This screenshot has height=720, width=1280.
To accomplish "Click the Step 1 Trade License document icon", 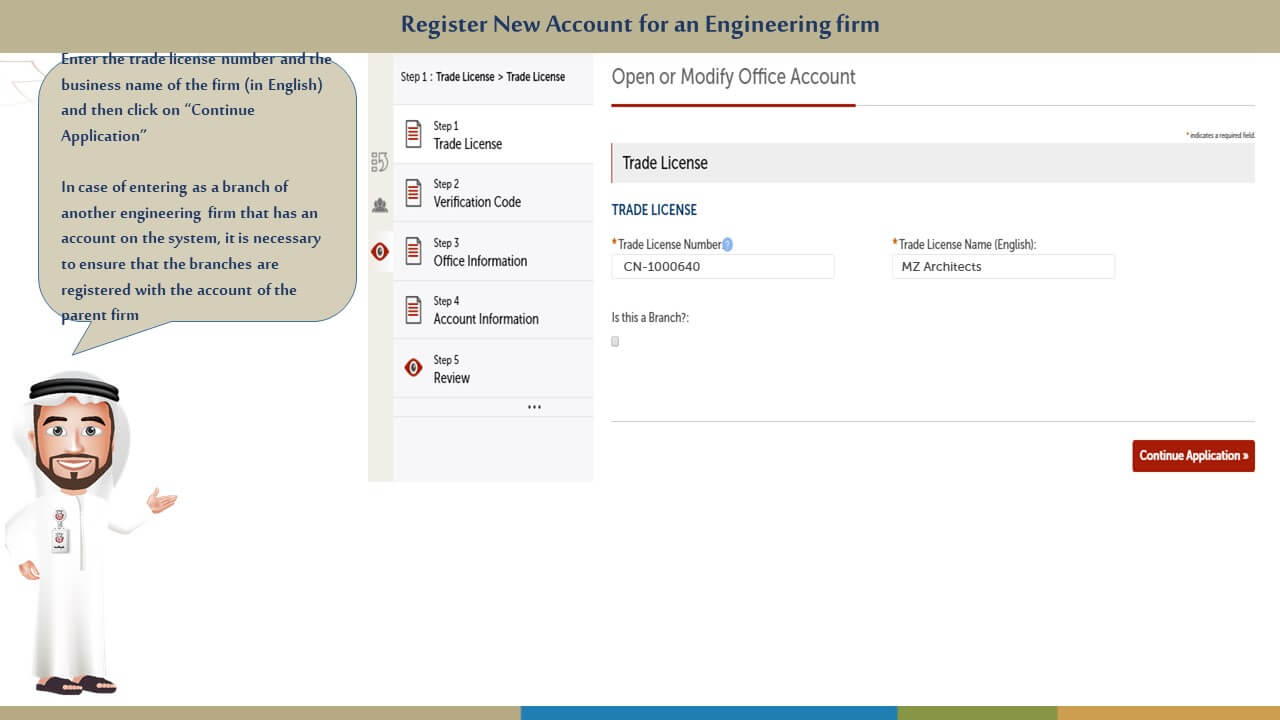I will click(x=413, y=134).
